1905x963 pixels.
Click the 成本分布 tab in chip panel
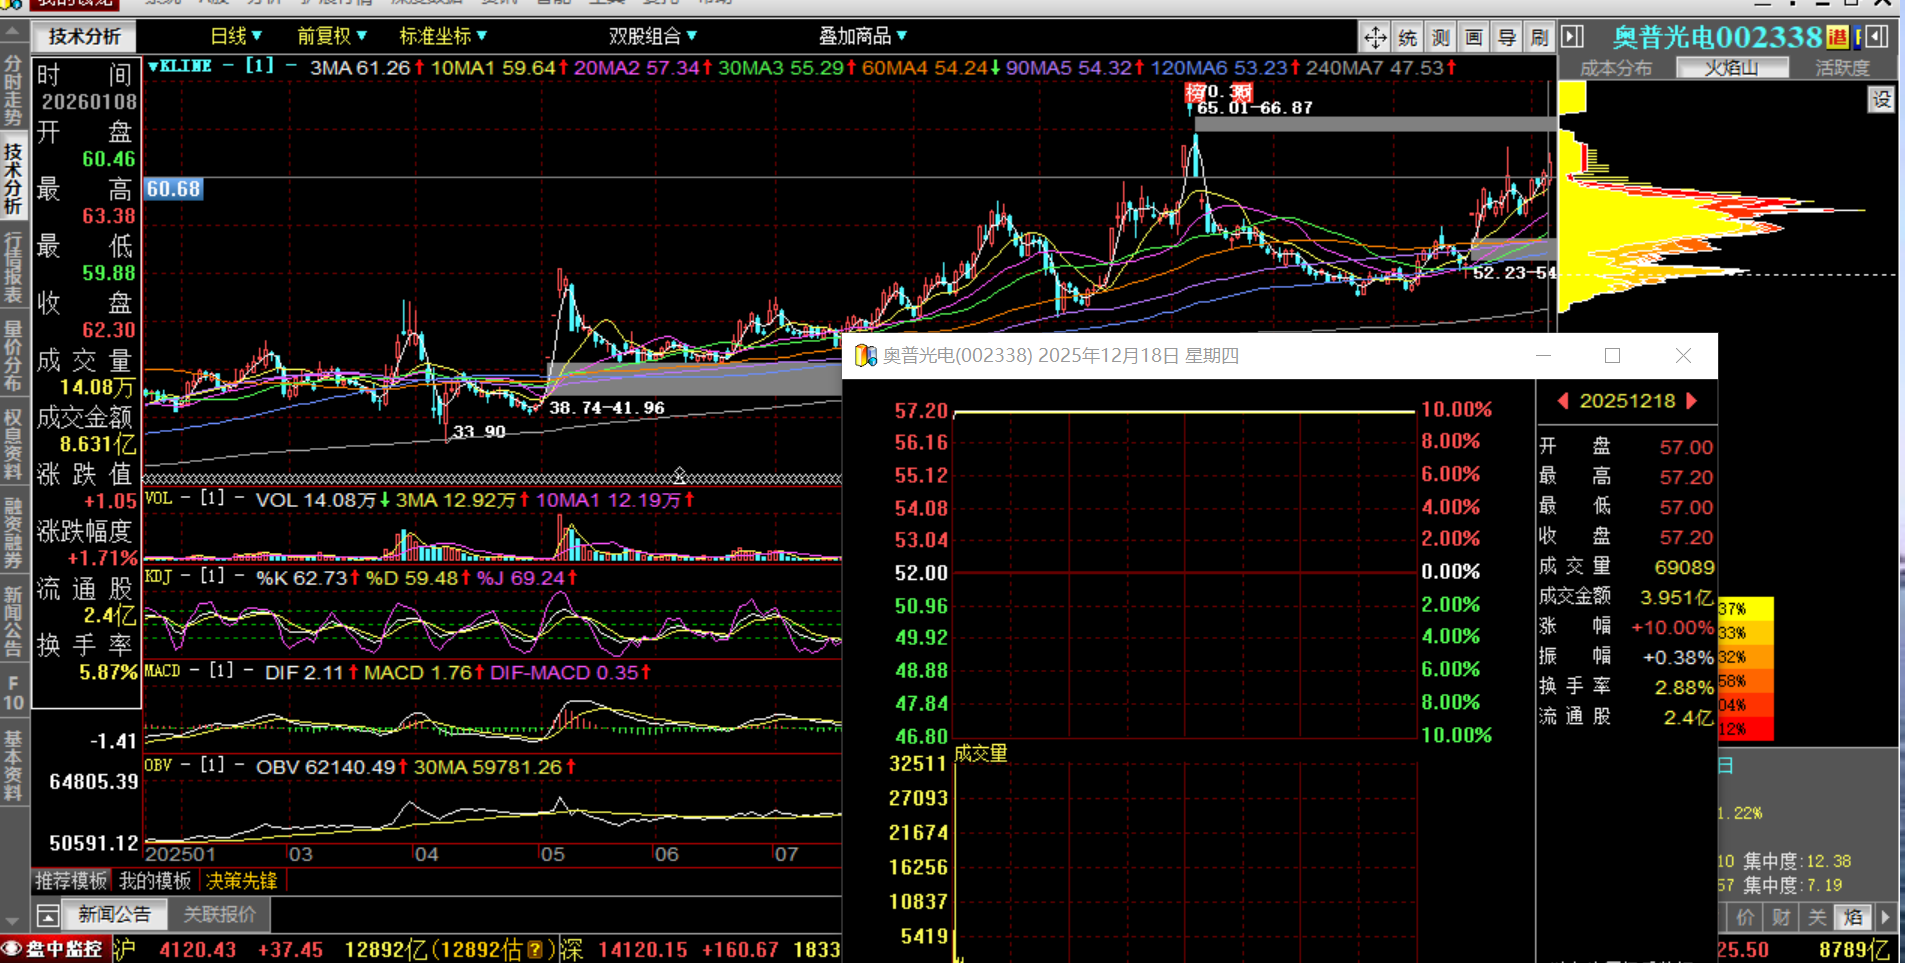pos(1616,68)
